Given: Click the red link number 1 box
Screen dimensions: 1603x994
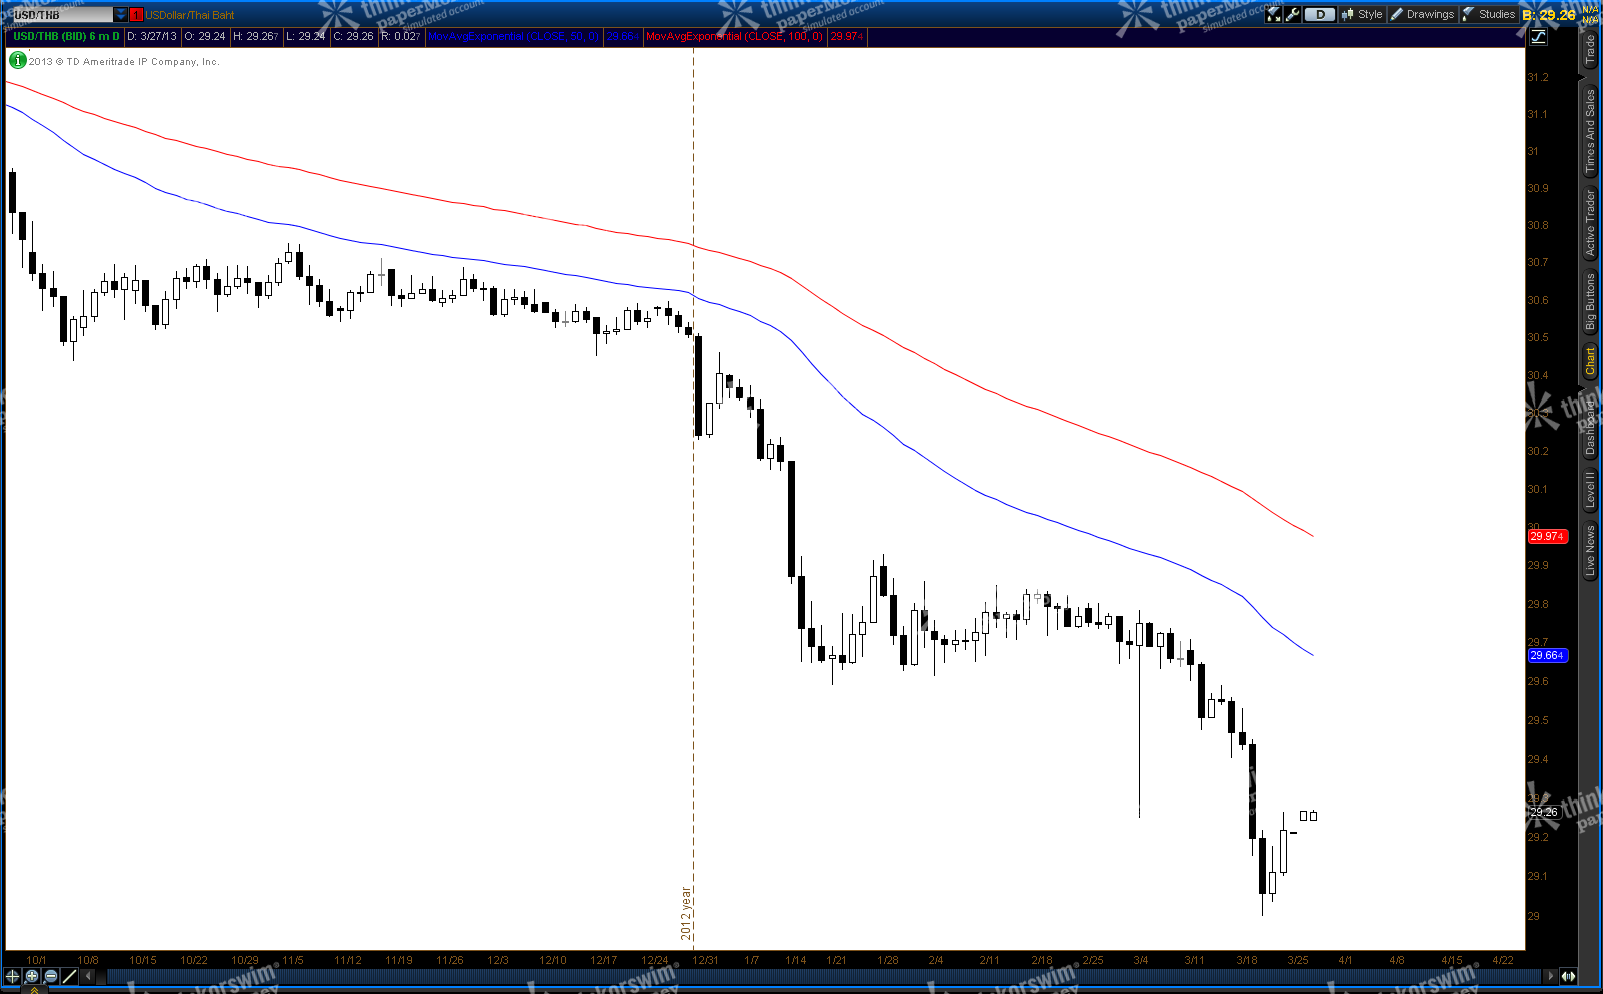Looking at the screenshot, I should point(137,14).
